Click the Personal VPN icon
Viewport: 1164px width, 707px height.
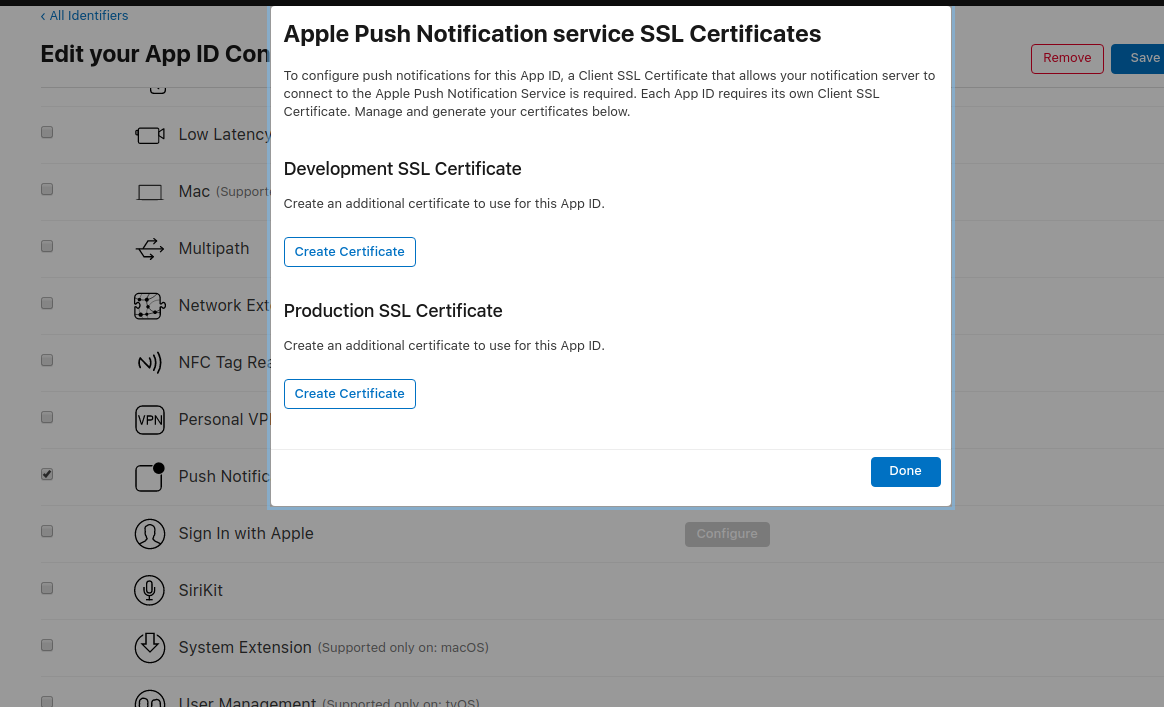(x=150, y=420)
